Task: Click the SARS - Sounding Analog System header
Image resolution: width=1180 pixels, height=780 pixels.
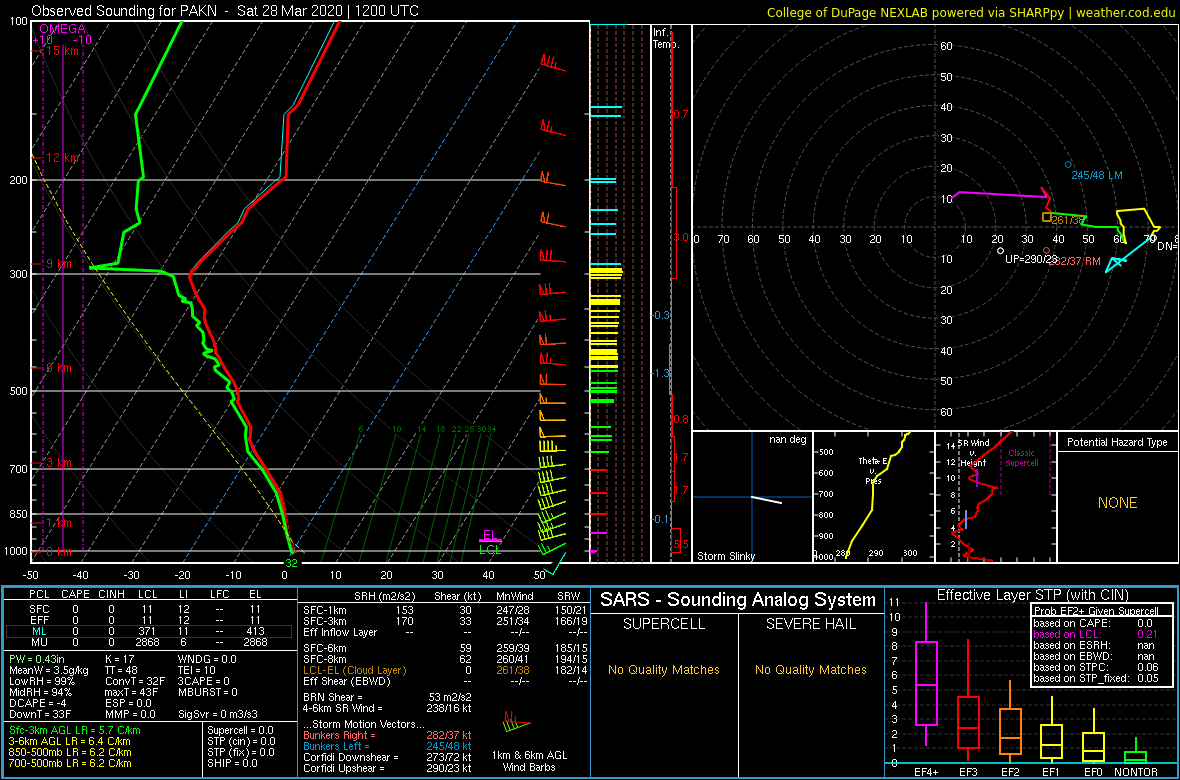Action: [x=738, y=601]
